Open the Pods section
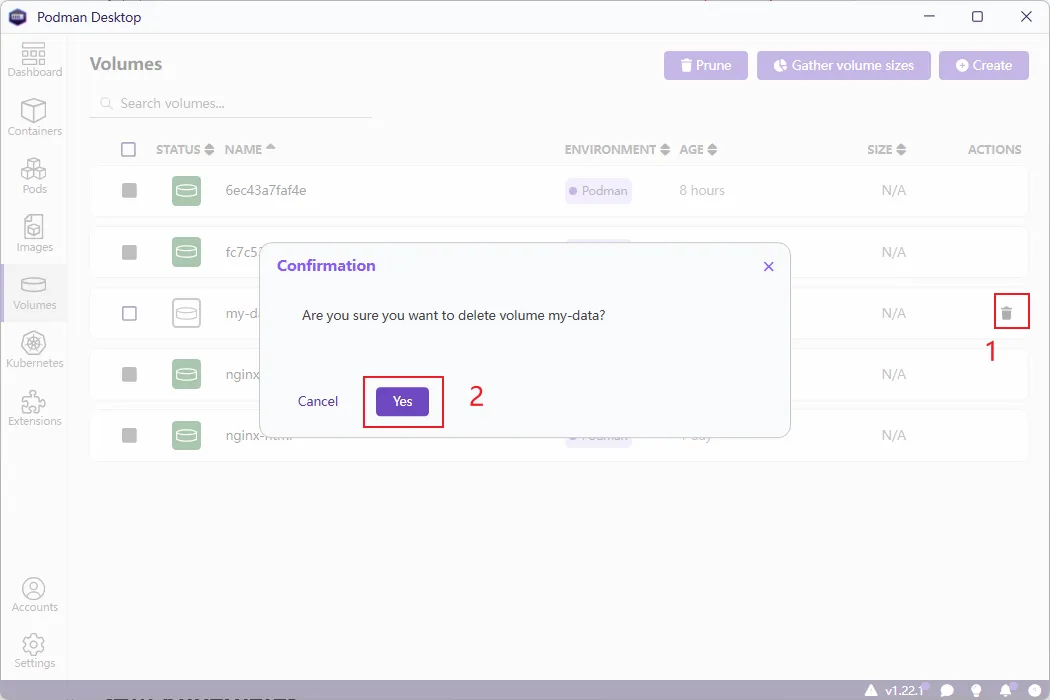This screenshot has width=1050, height=700. 34,176
